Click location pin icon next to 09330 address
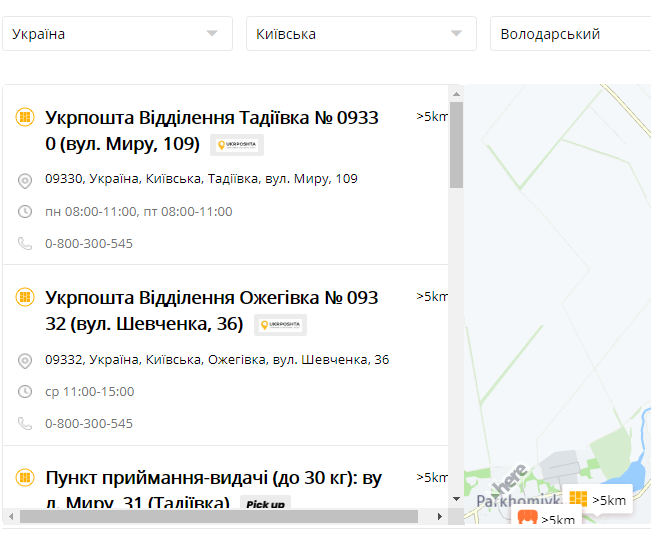 tap(25, 181)
